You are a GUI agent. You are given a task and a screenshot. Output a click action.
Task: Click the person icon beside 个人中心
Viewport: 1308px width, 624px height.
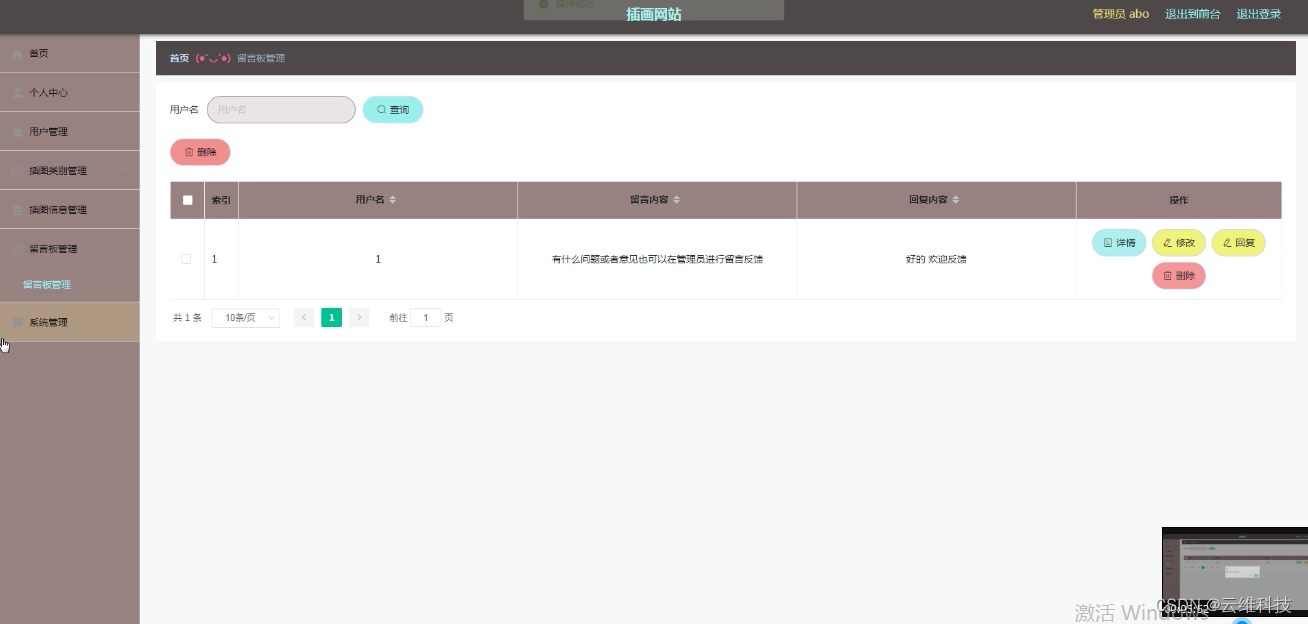pyautogui.click(x=18, y=93)
